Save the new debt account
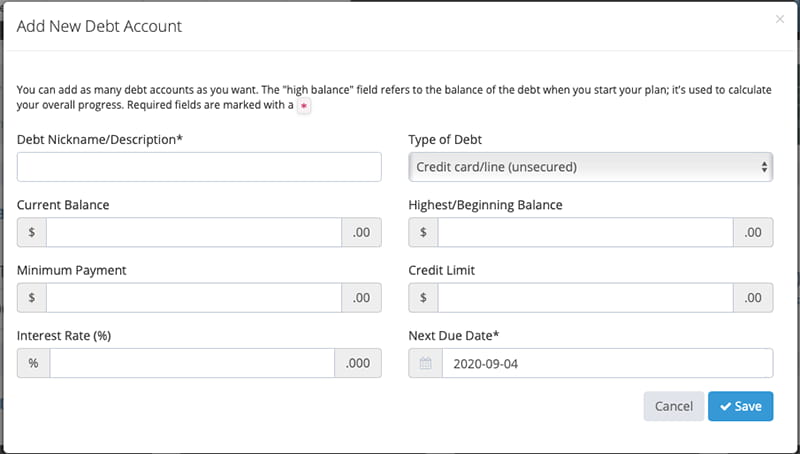The width and height of the screenshot is (800, 454). click(741, 406)
